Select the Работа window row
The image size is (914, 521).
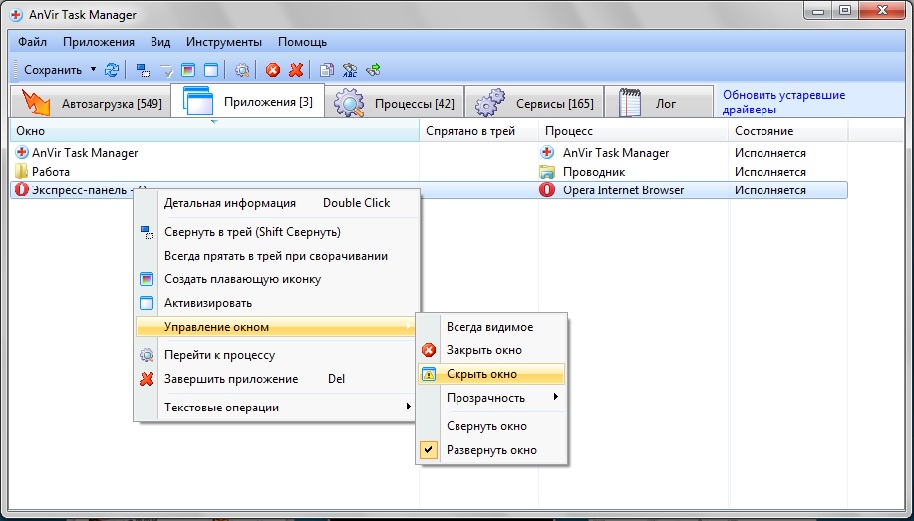tap(428, 171)
